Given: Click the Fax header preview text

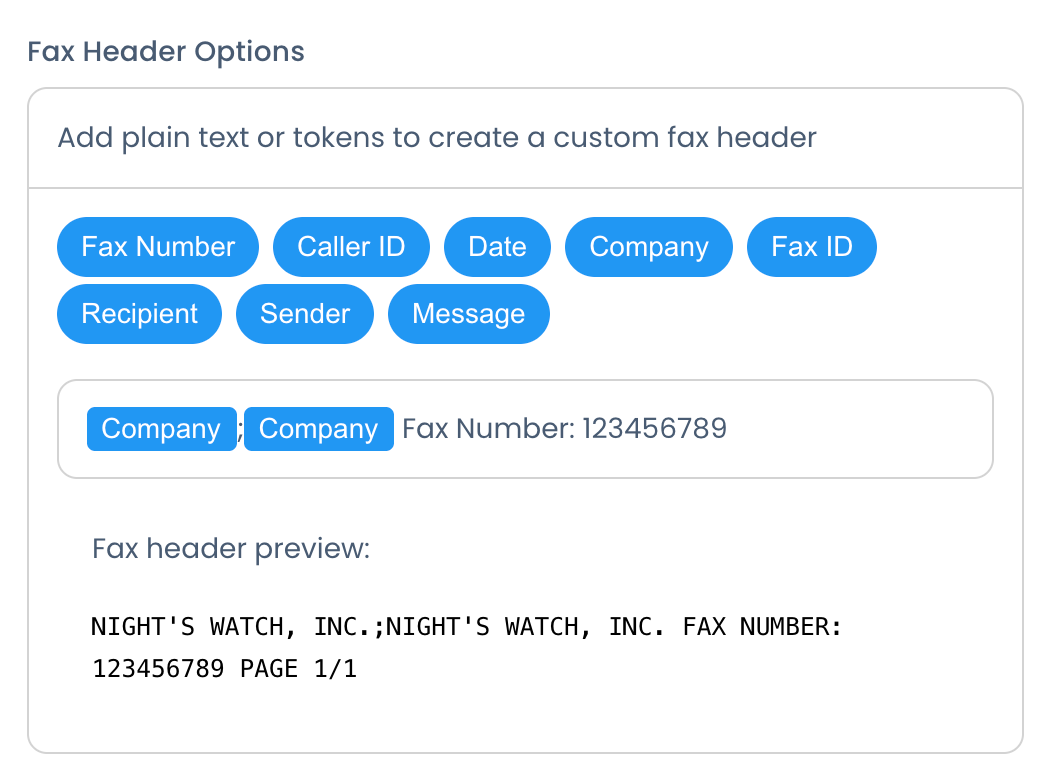Looking at the screenshot, I should click(x=231, y=548).
